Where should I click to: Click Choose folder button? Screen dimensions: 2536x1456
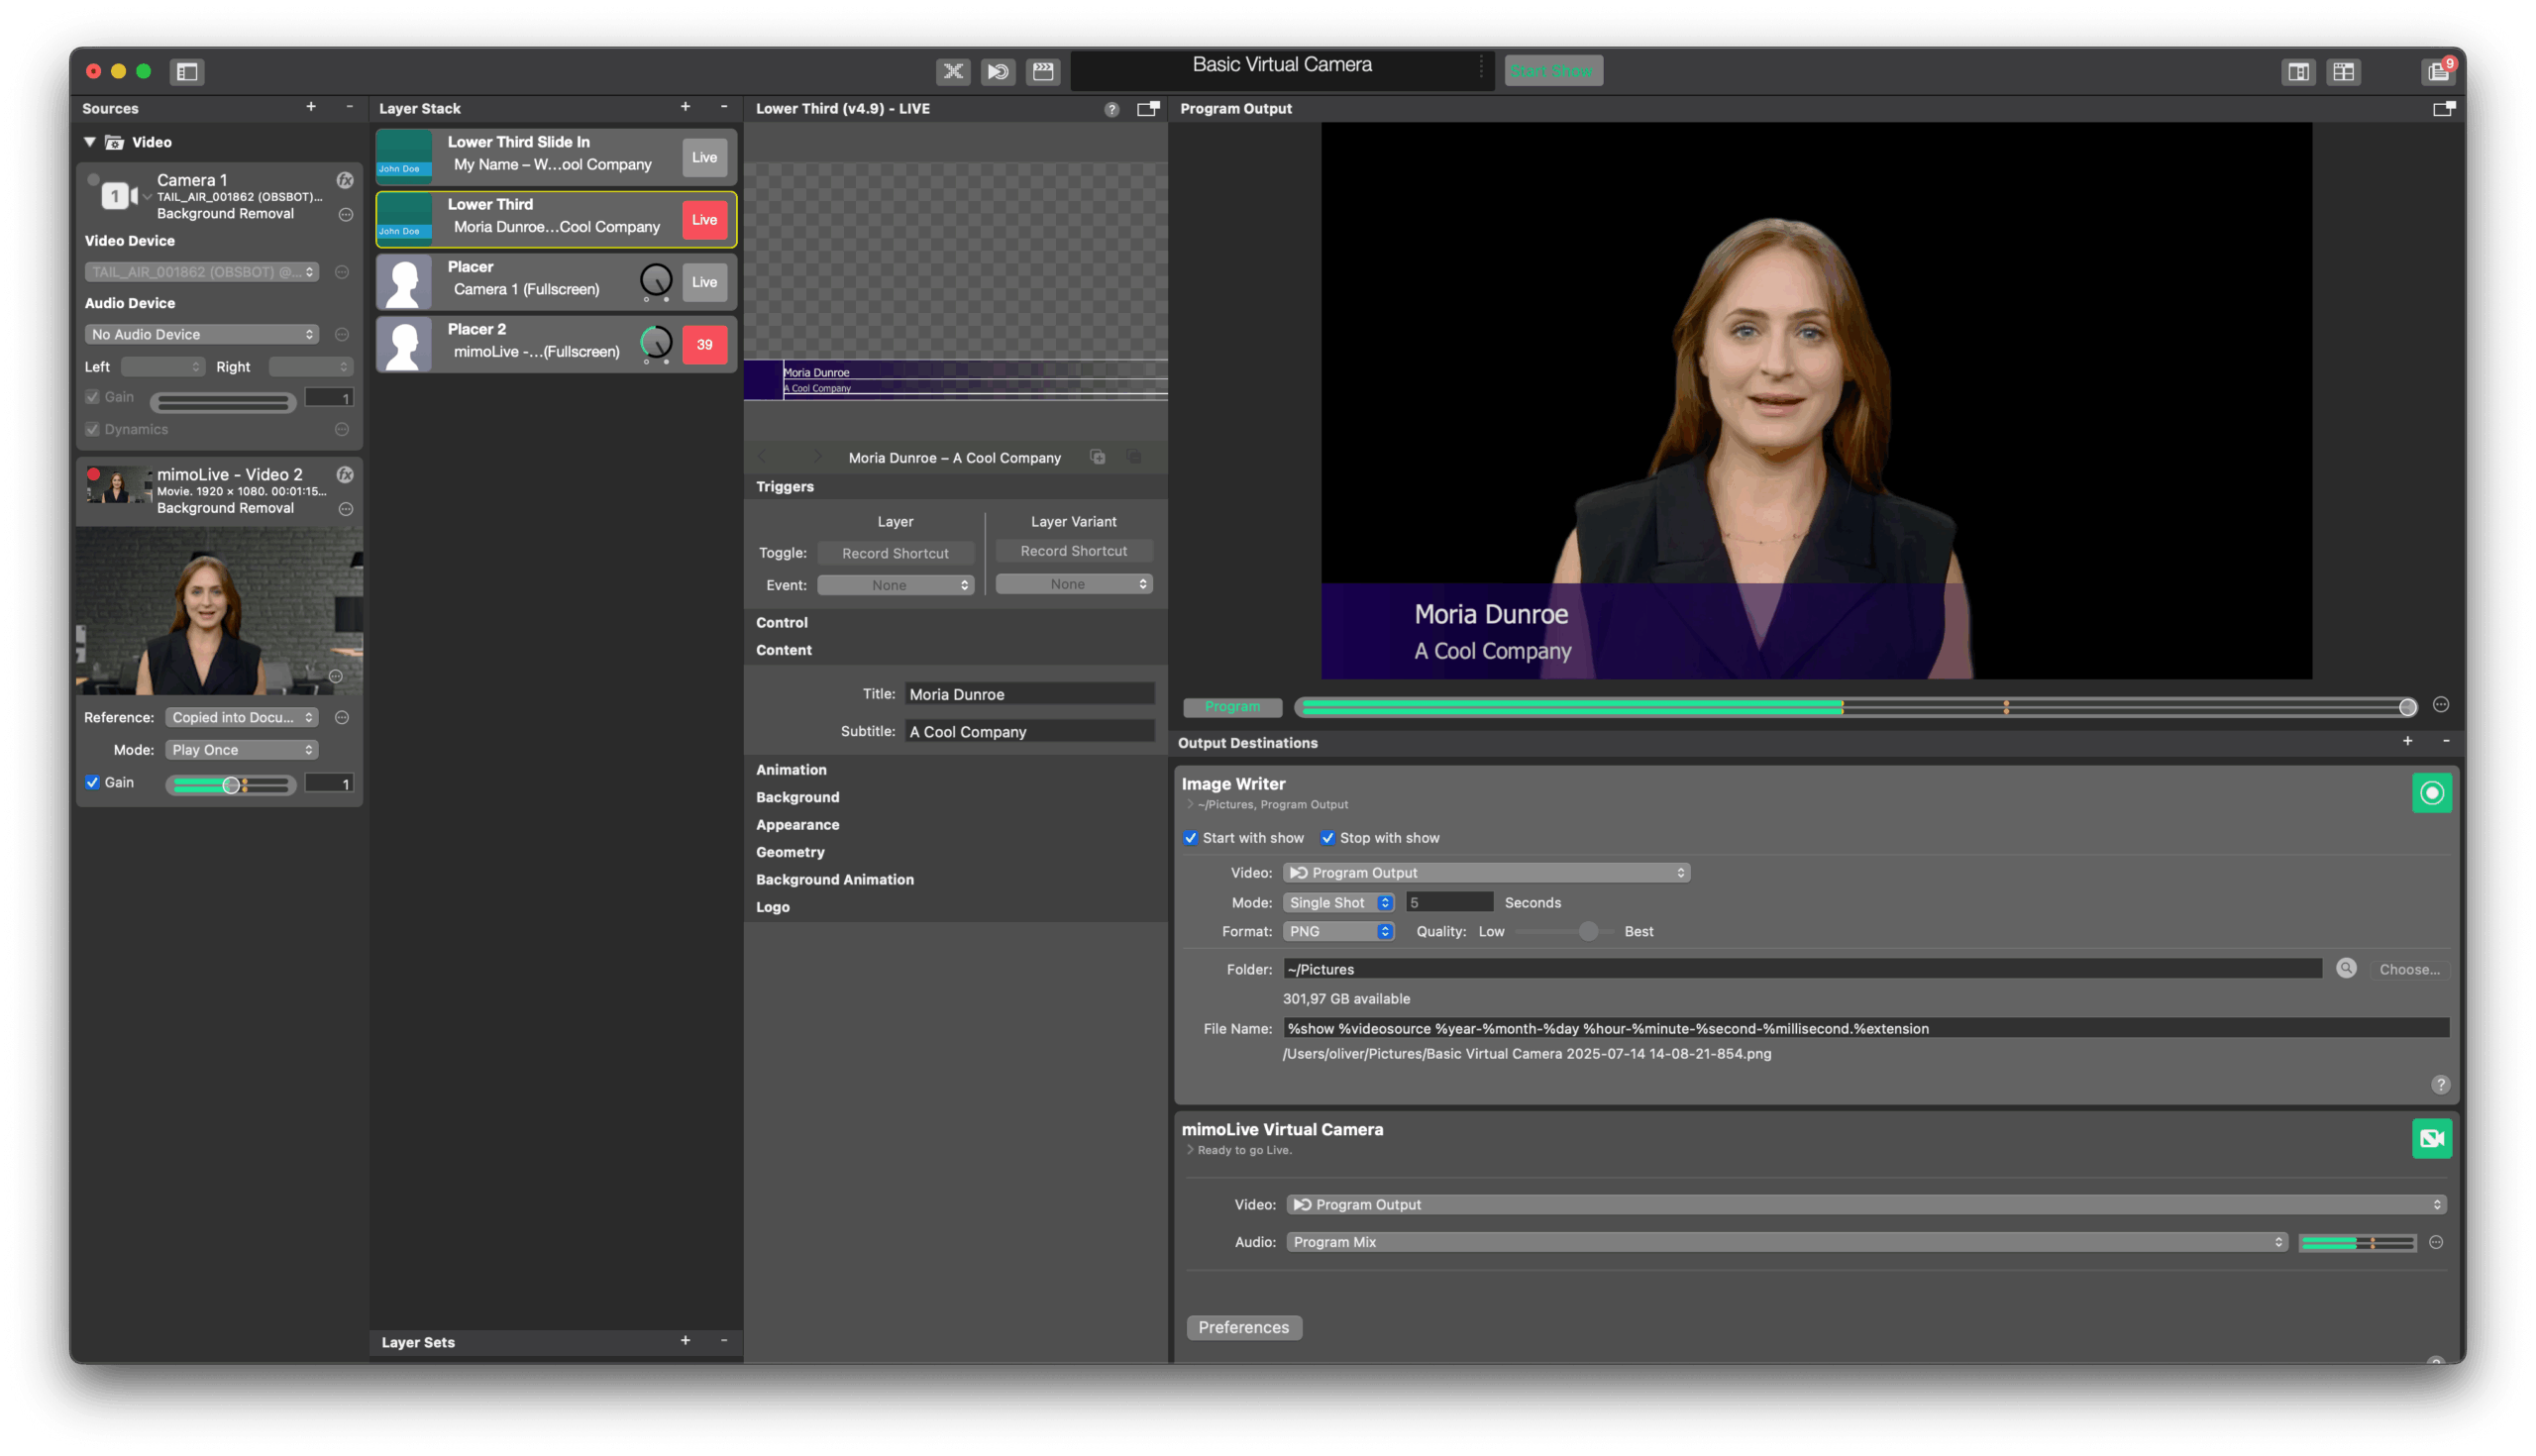pyautogui.click(x=2408, y=969)
